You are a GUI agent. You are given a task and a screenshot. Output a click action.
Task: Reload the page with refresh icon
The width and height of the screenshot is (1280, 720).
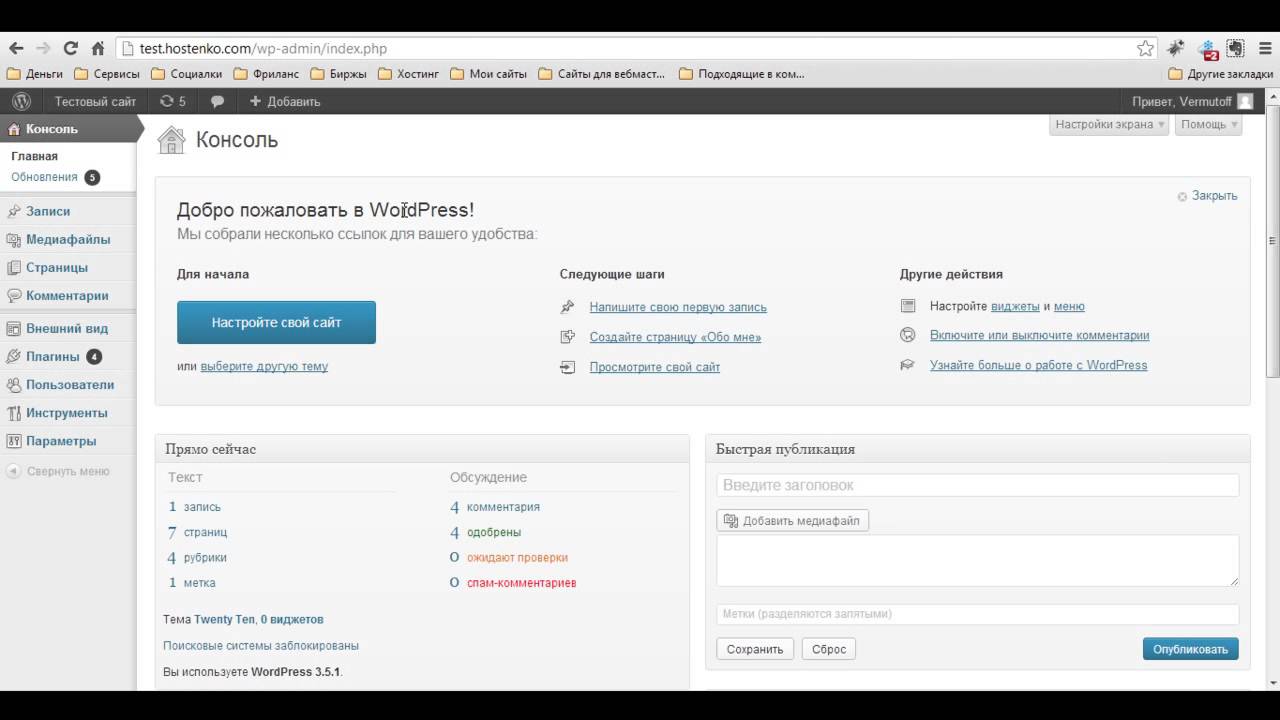click(x=70, y=48)
